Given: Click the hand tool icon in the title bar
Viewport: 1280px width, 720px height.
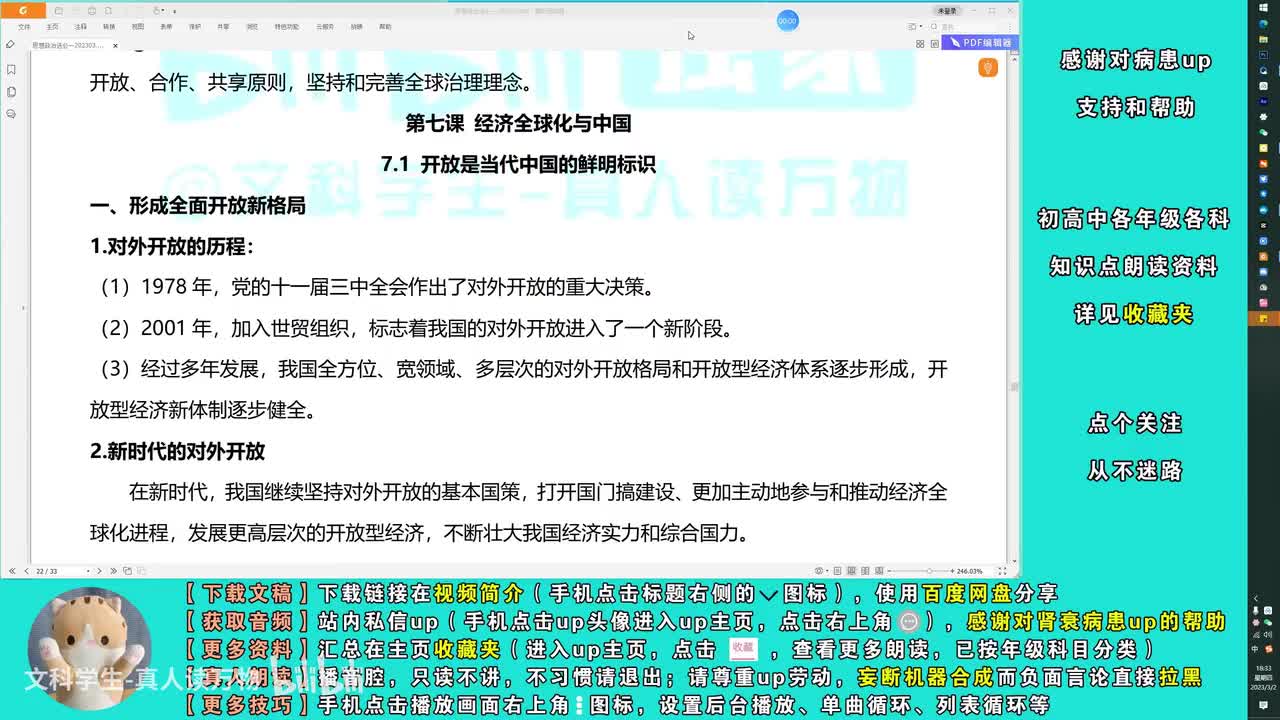Looking at the screenshot, I should [156, 11].
